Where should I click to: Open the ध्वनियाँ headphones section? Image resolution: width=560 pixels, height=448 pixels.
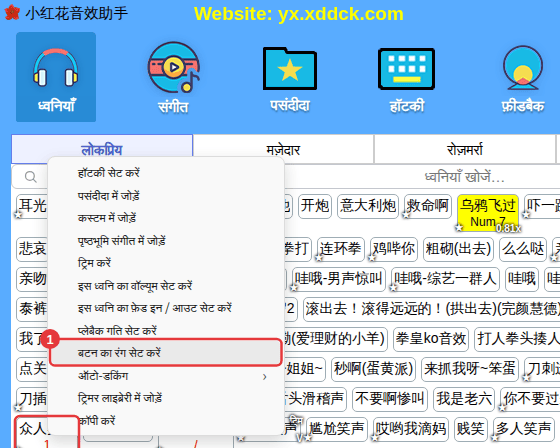[56, 77]
